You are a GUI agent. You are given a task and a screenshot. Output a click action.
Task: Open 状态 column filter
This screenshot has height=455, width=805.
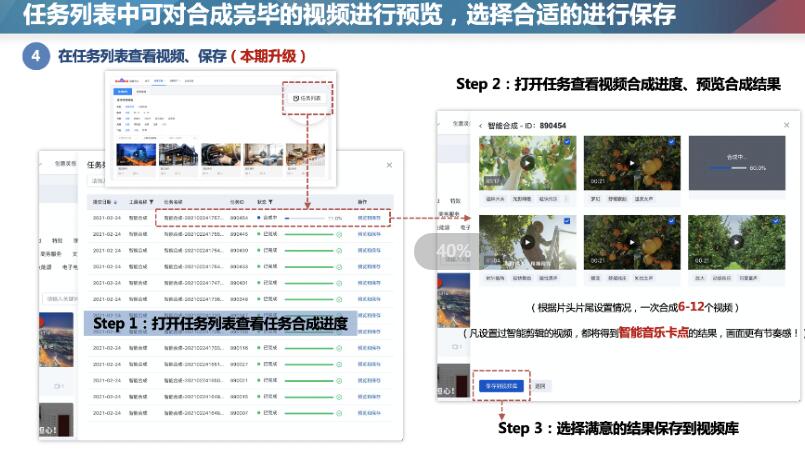click(x=271, y=200)
